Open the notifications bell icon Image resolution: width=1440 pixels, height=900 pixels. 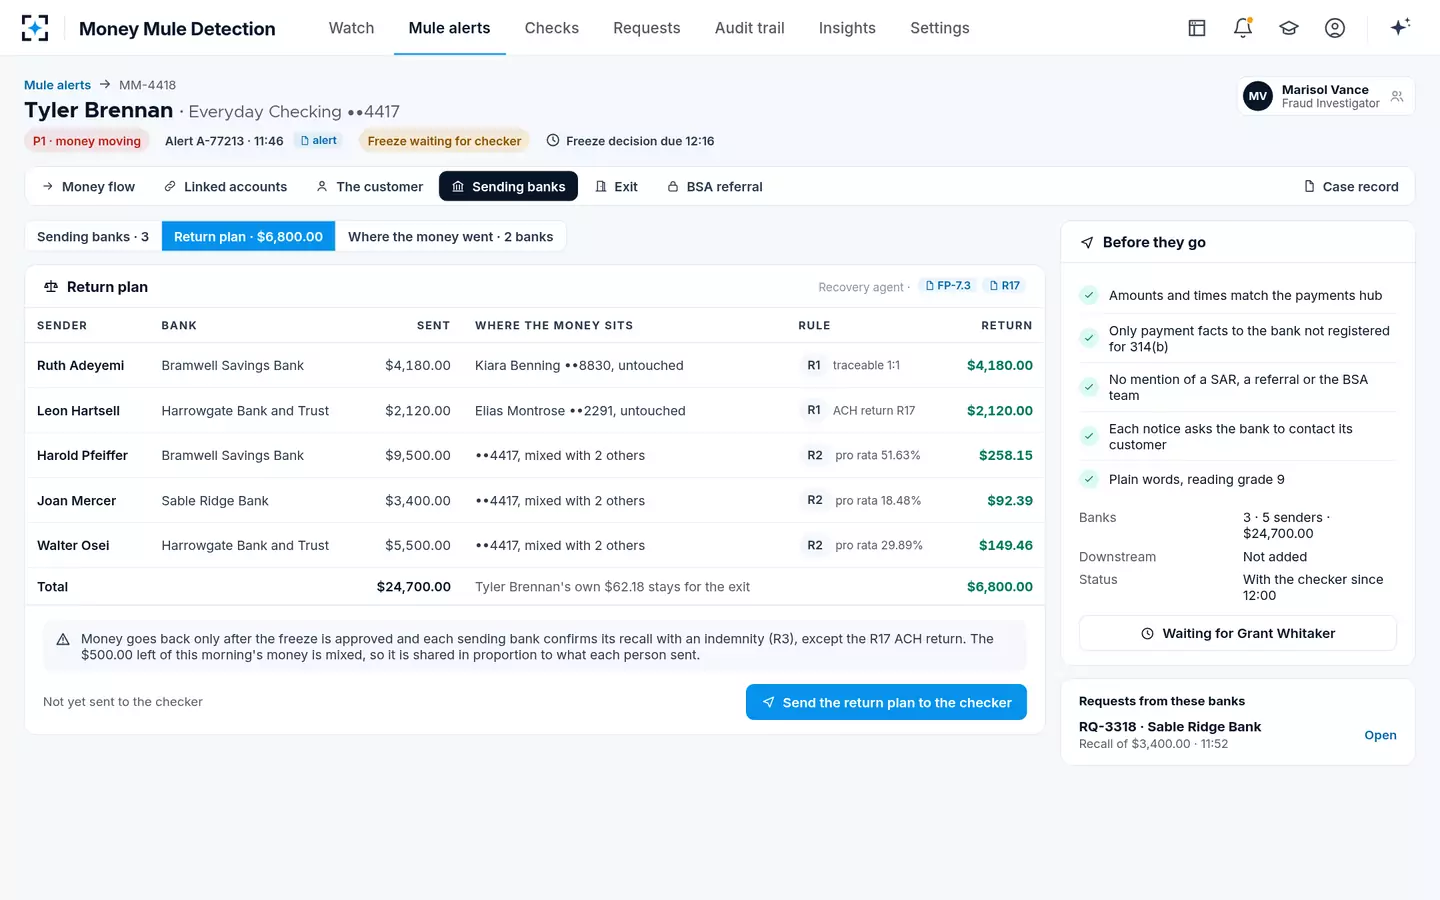pyautogui.click(x=1243, y=28)
